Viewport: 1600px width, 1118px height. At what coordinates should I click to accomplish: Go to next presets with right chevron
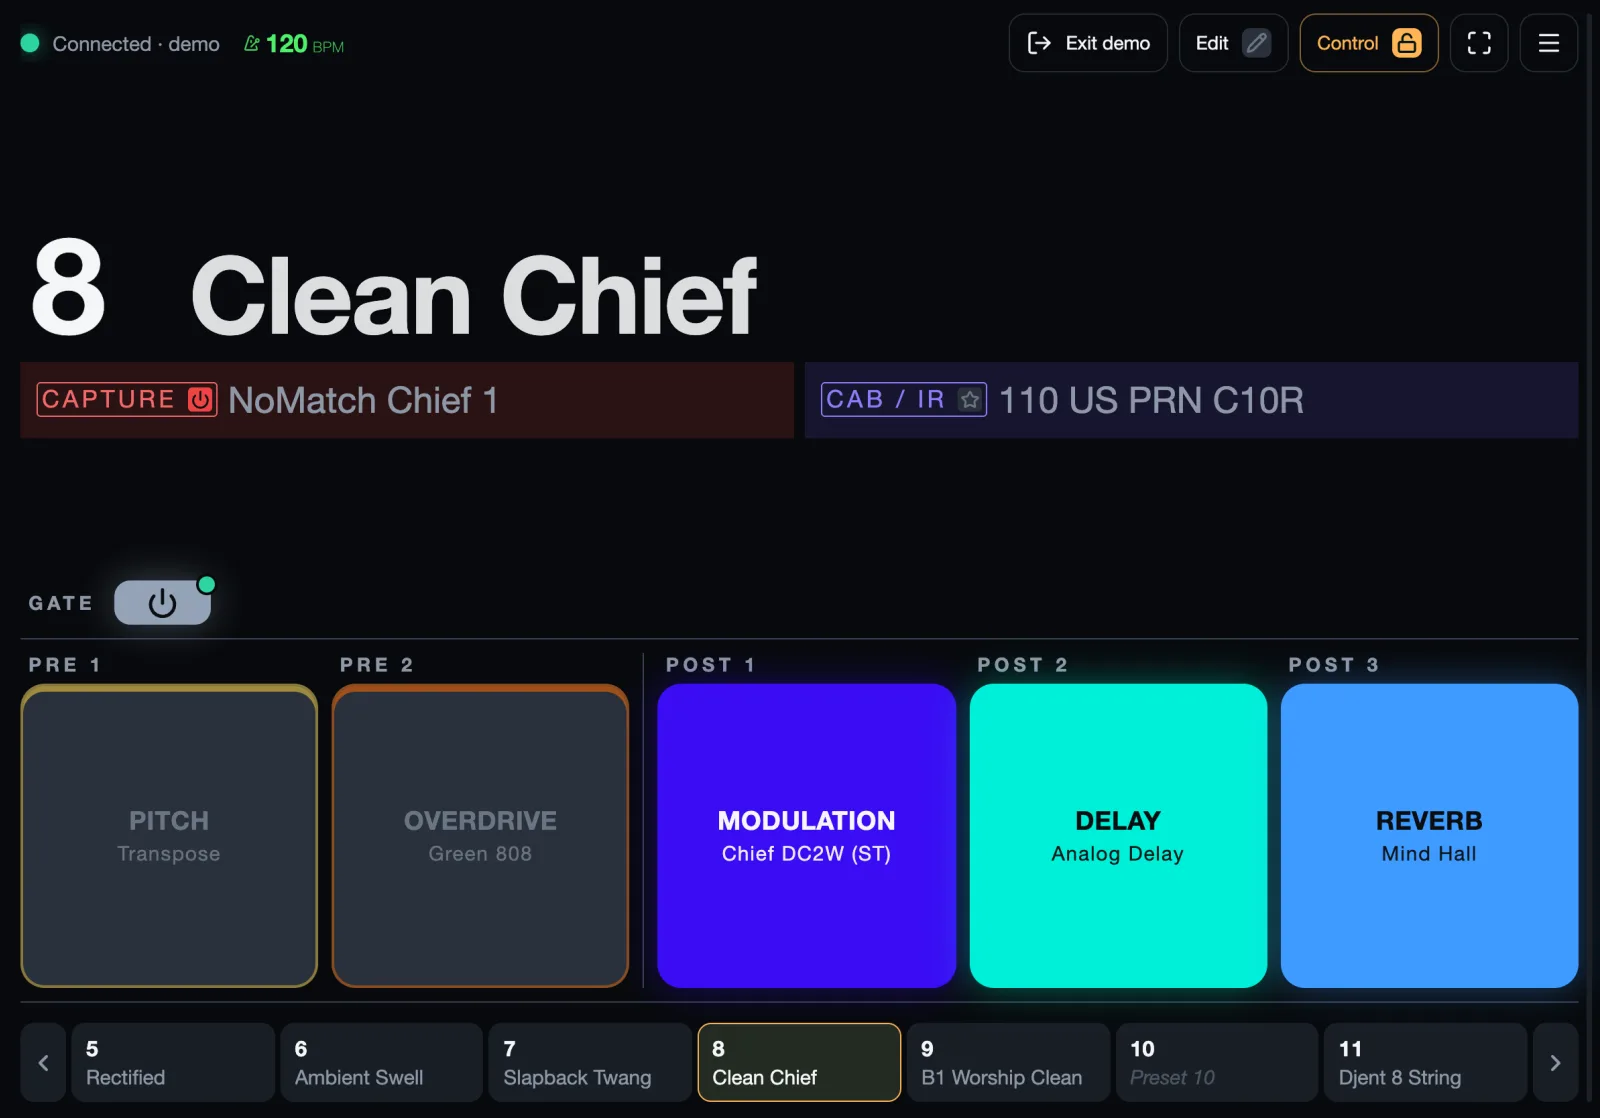tap(1555, 1062)
